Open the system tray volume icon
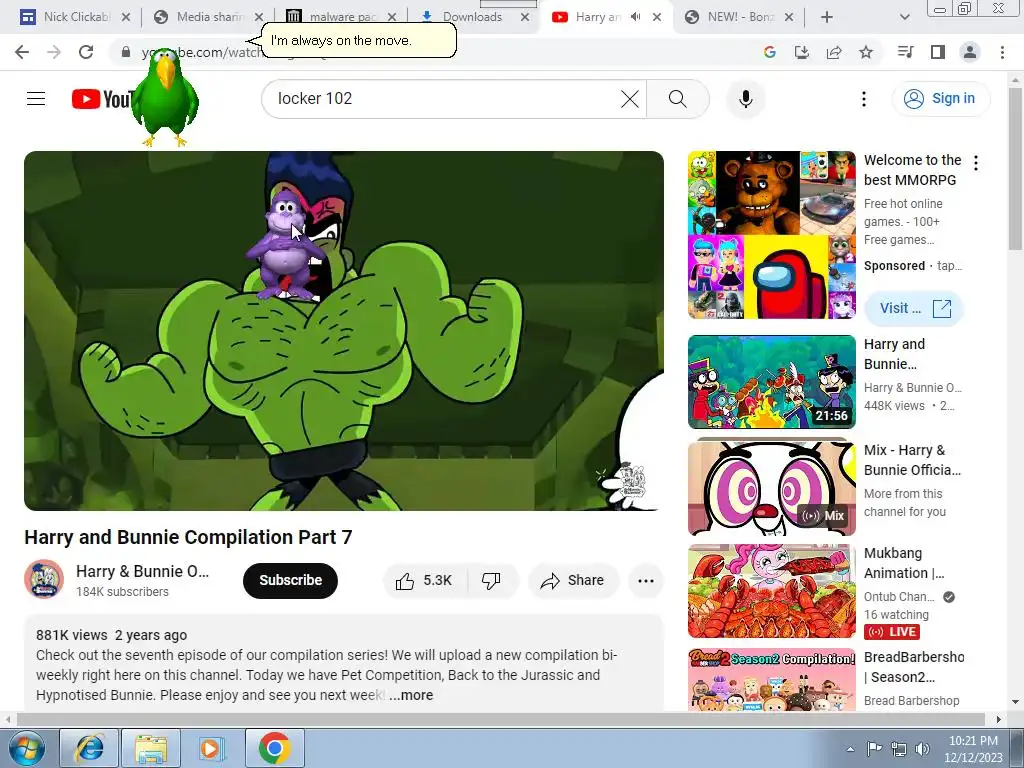Viewport: 1024px width, 768px height. pyautogui.click(x=922, y=749)
